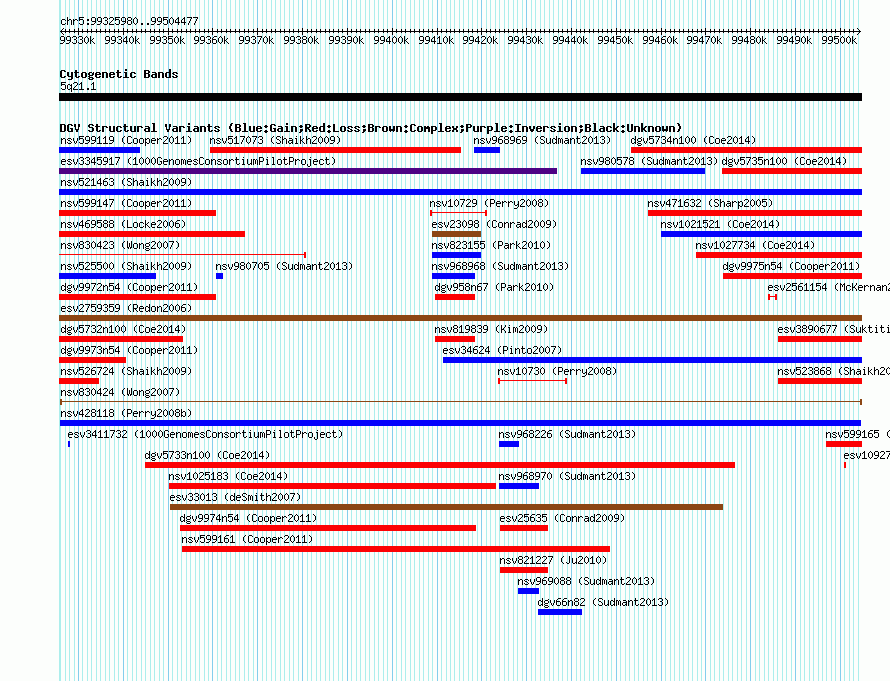Click the dgv5735n100 (Coe2014) label
Screen dimensions: 890x681
click(x=784, y=161)
